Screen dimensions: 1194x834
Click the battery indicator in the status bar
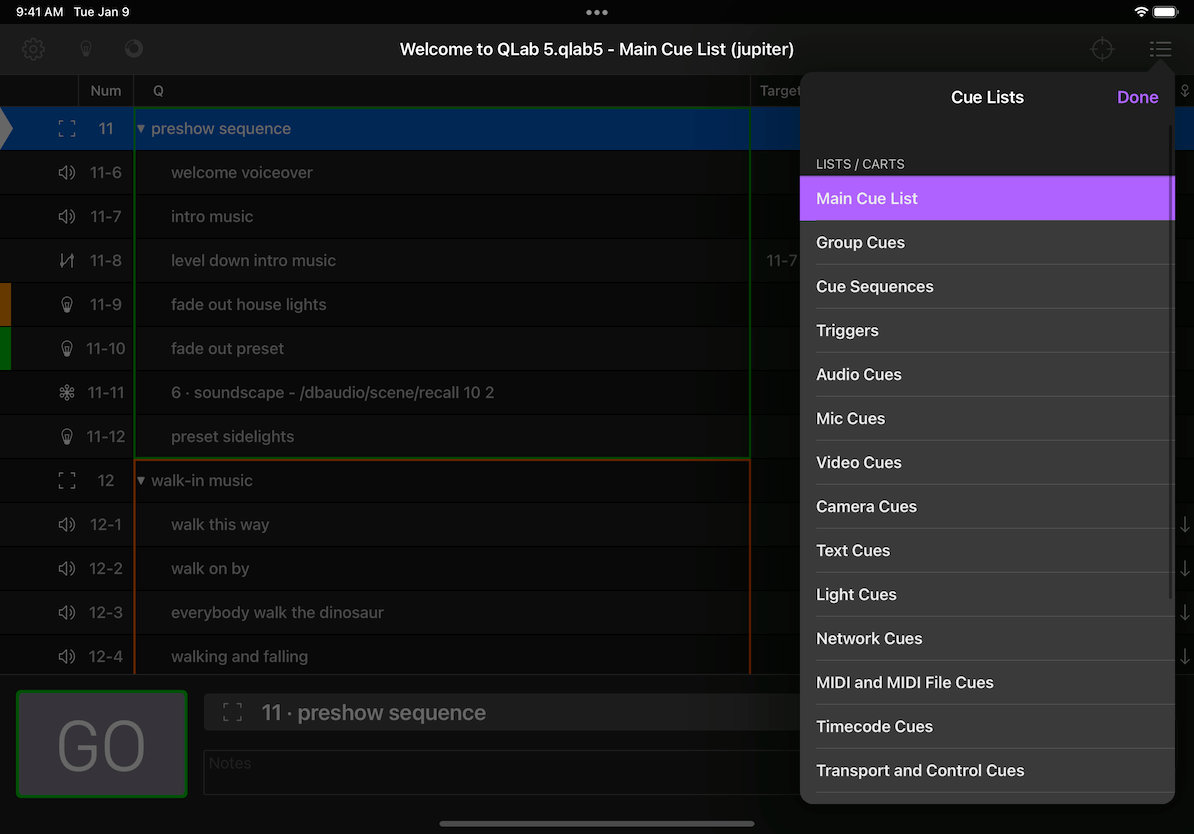[1165, 12]
